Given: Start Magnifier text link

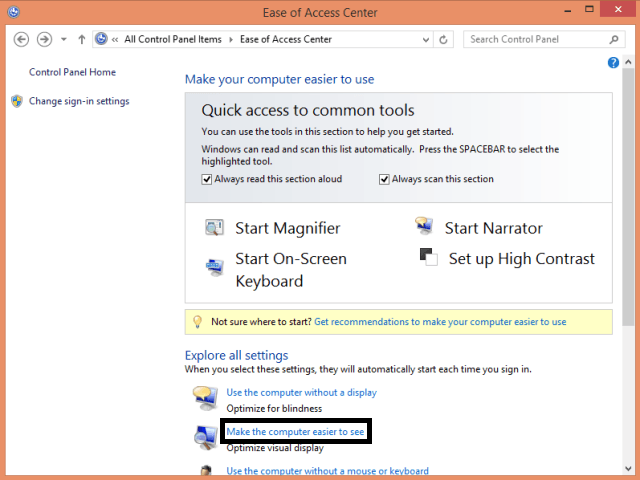Looking at the screenshot, I should [x=288, y=228].
